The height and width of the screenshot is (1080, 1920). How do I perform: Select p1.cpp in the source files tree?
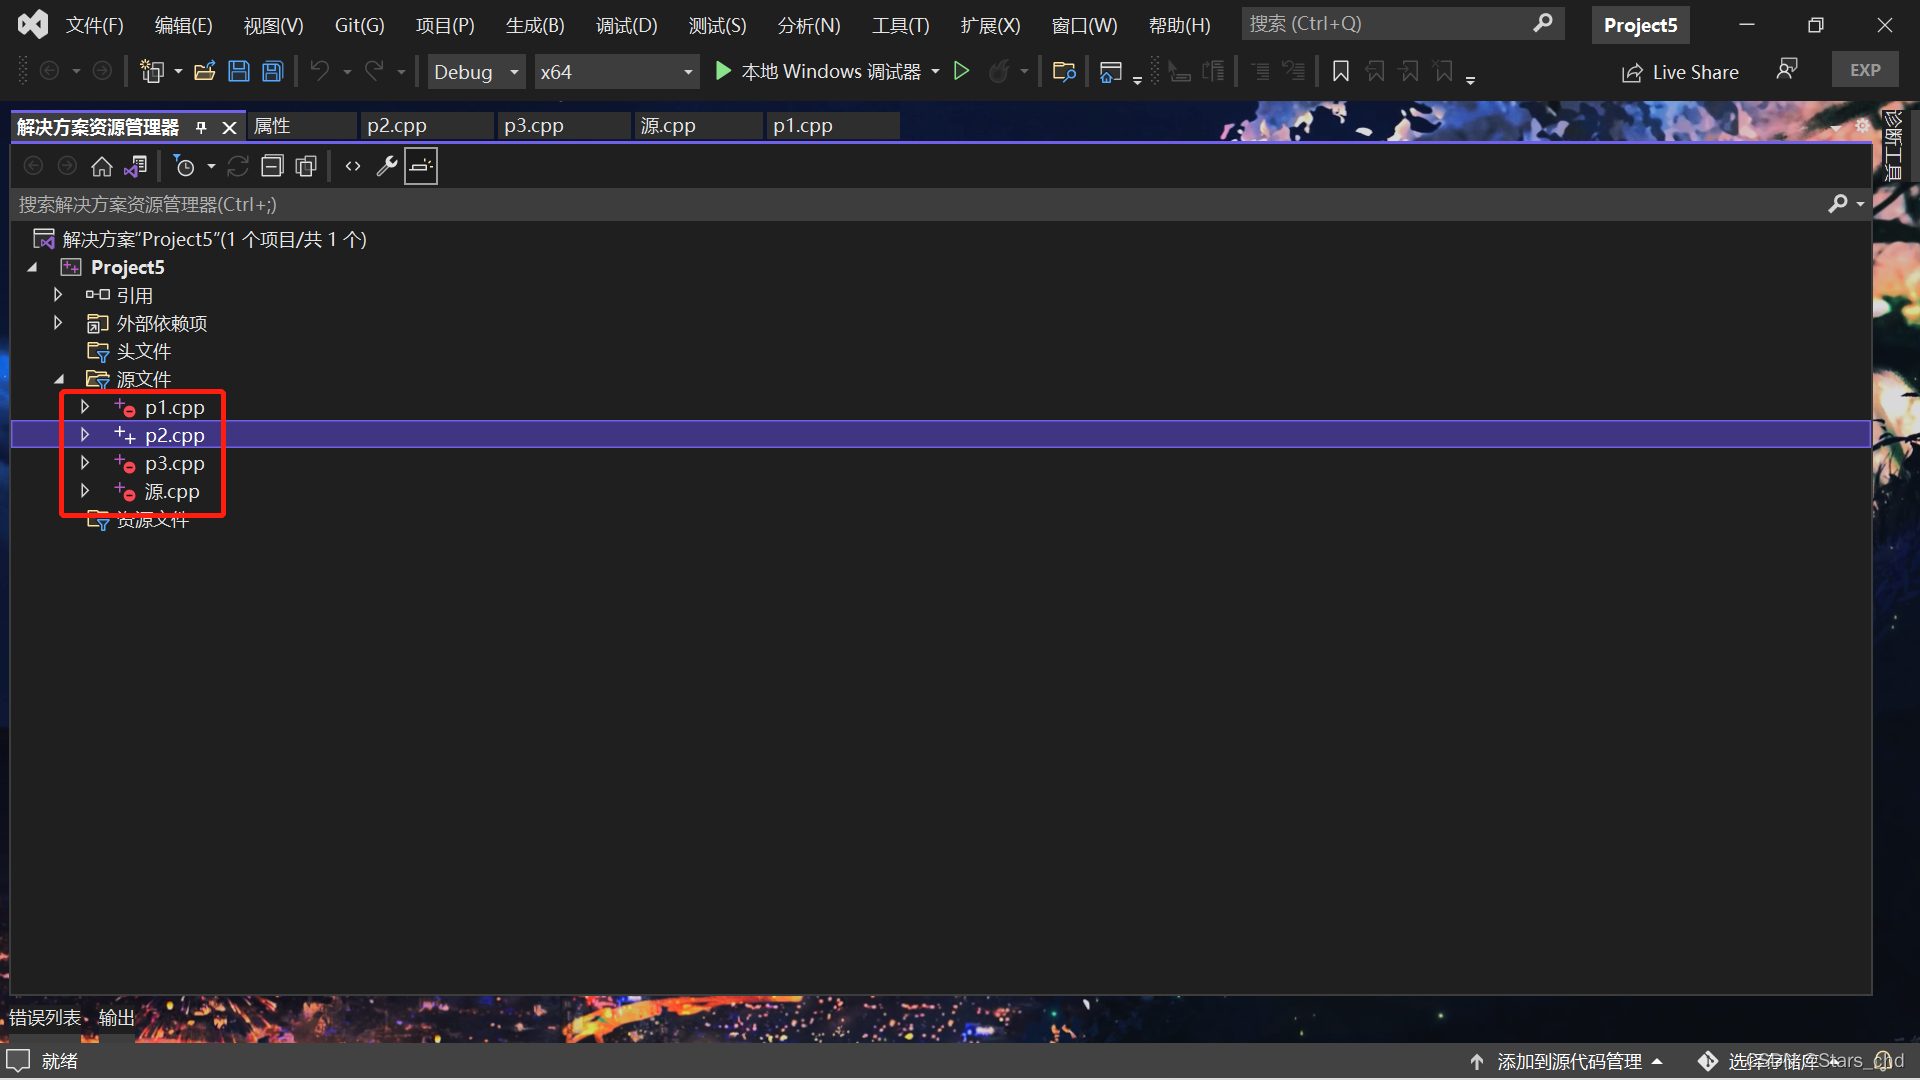(174, 407)
